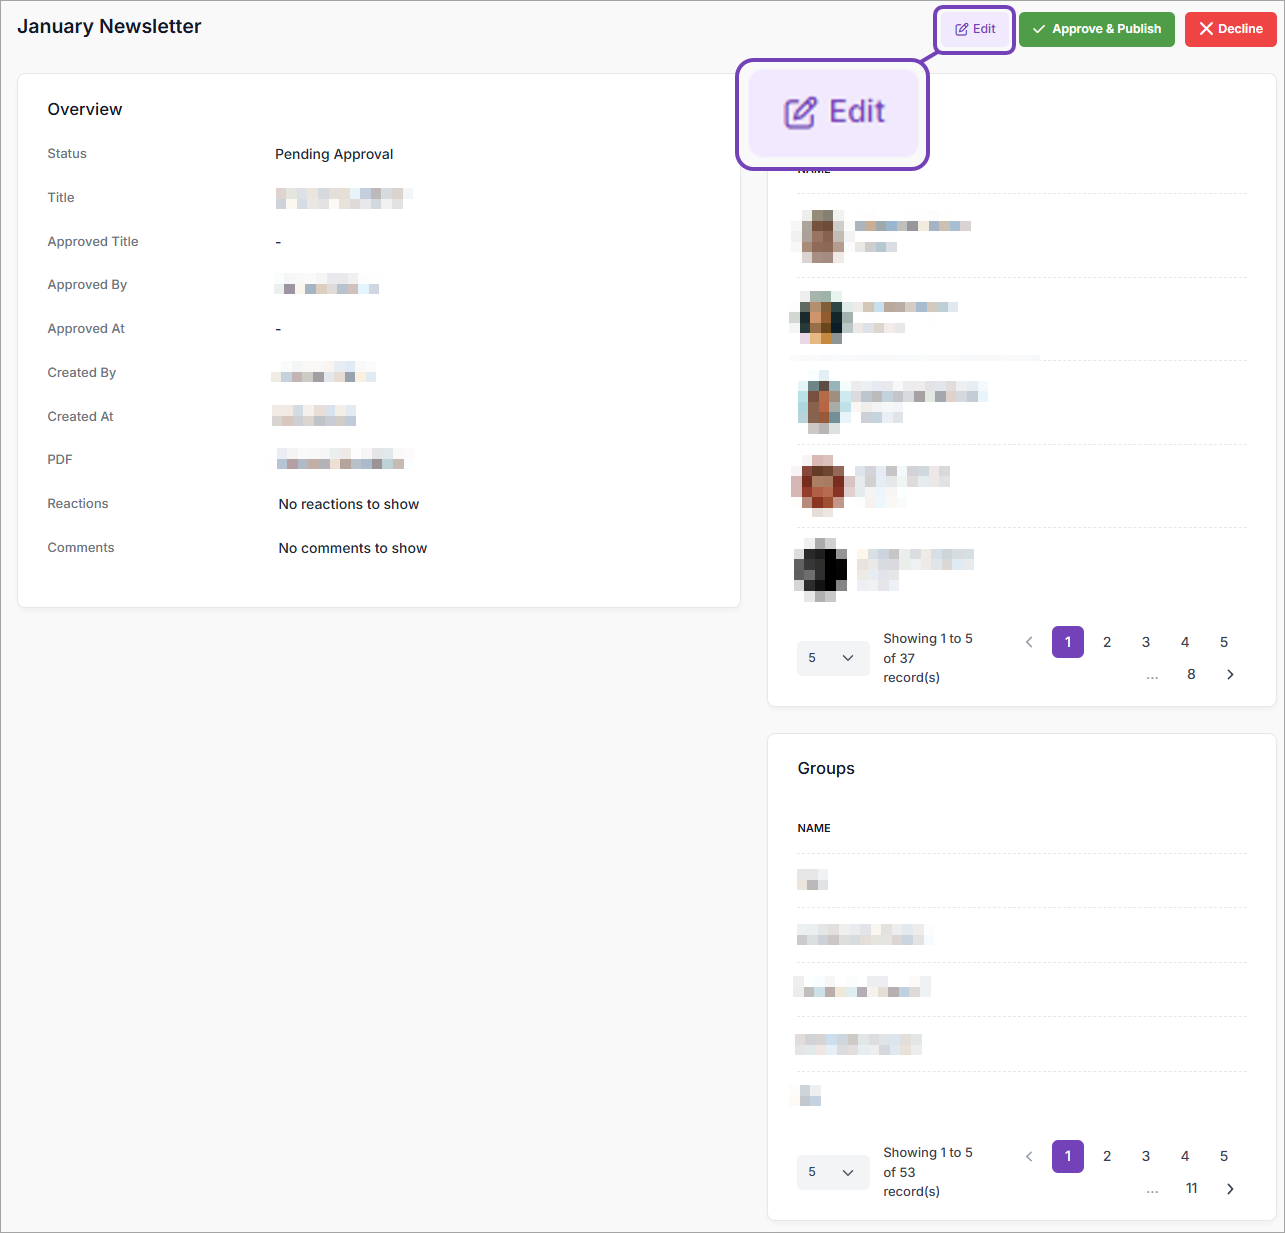Open the users table page-size dropdown
This screenshot has height=1233, width=1285.
(x=832, y=658)
